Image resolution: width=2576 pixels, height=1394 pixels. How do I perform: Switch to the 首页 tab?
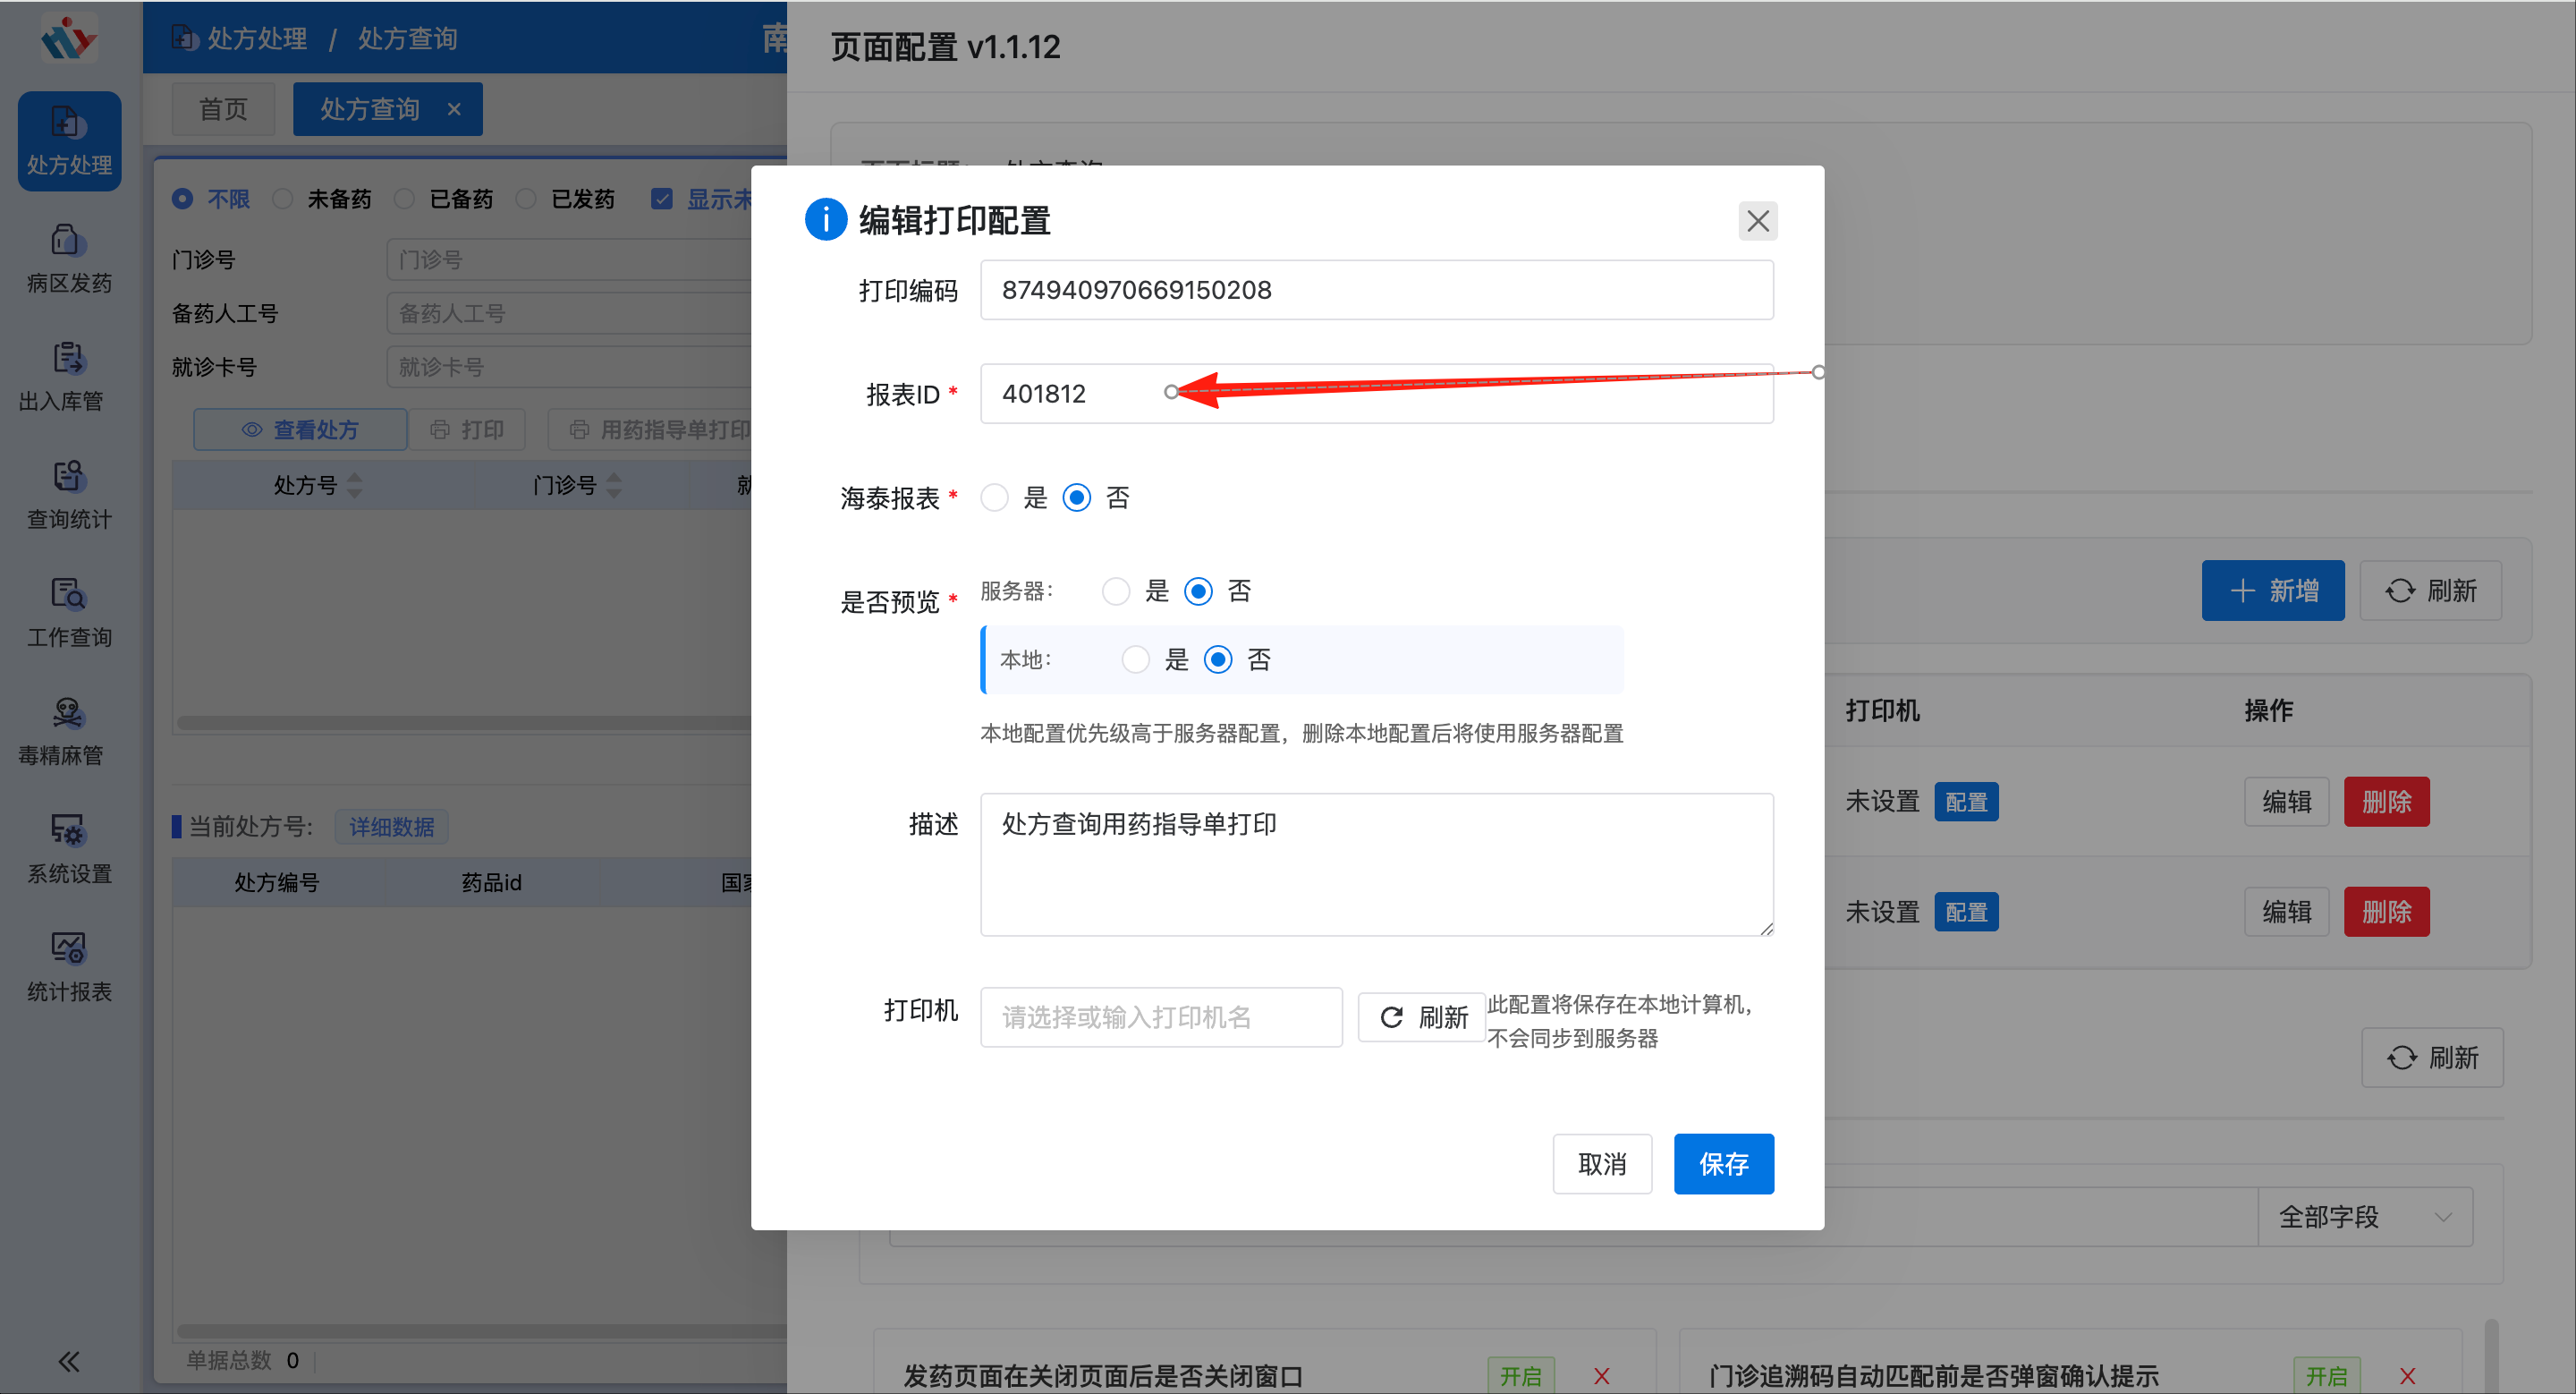223,108
